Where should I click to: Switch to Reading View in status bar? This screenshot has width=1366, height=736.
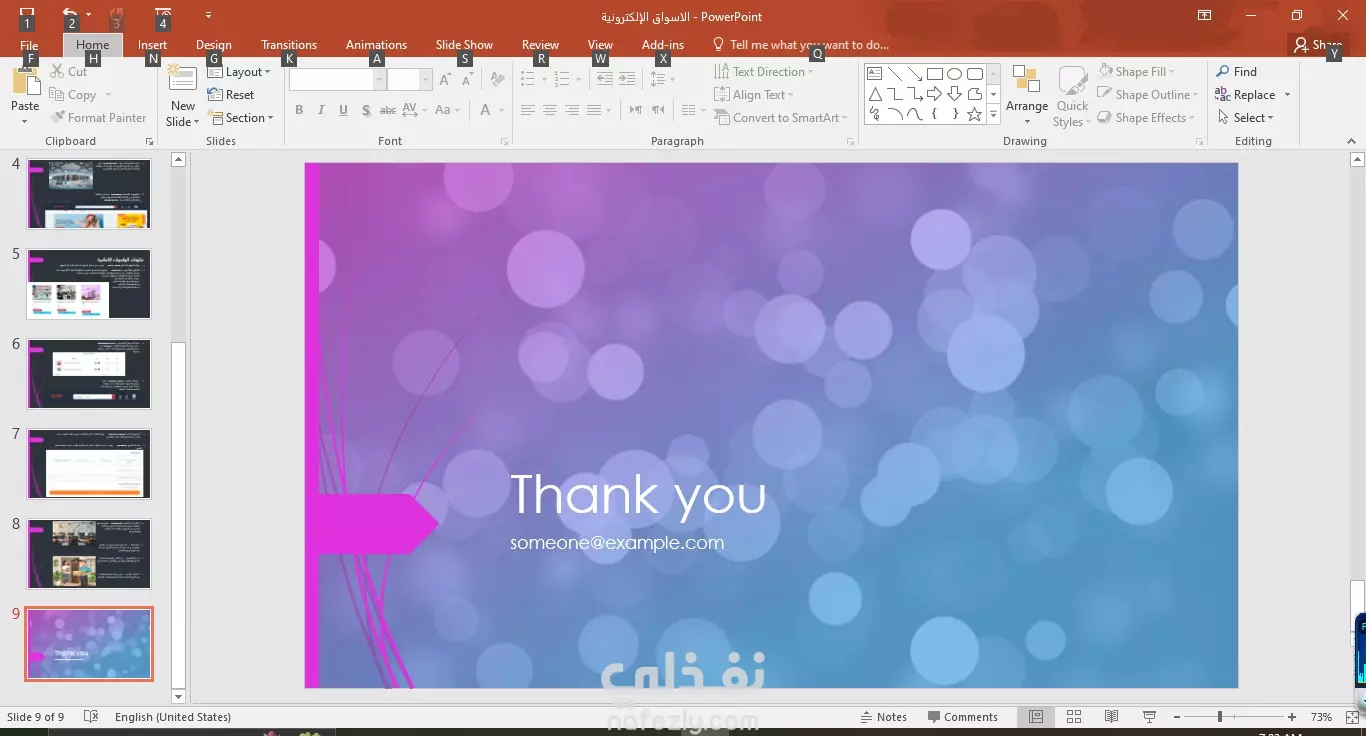(x=1111, y=717)
